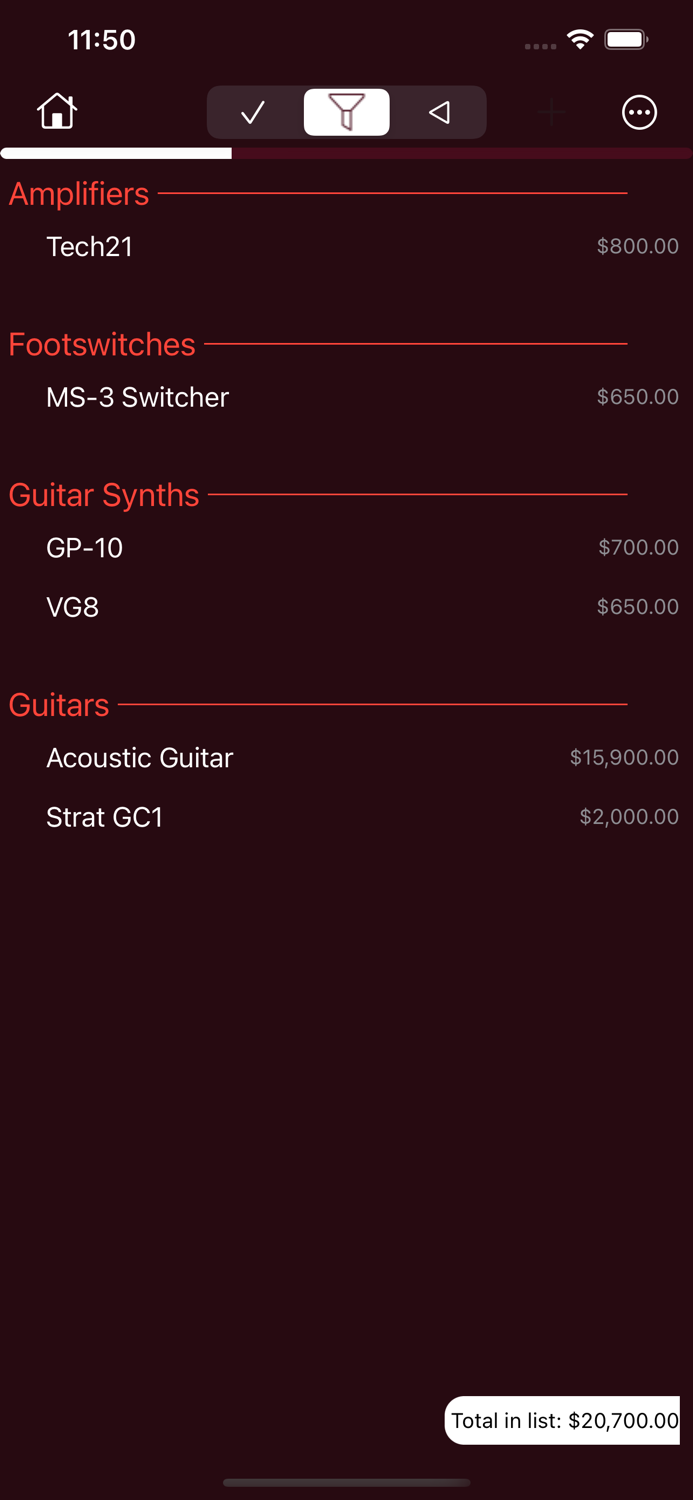The image size is (693, 1500).
Task: Open the home screen
Action: (57, 112)
